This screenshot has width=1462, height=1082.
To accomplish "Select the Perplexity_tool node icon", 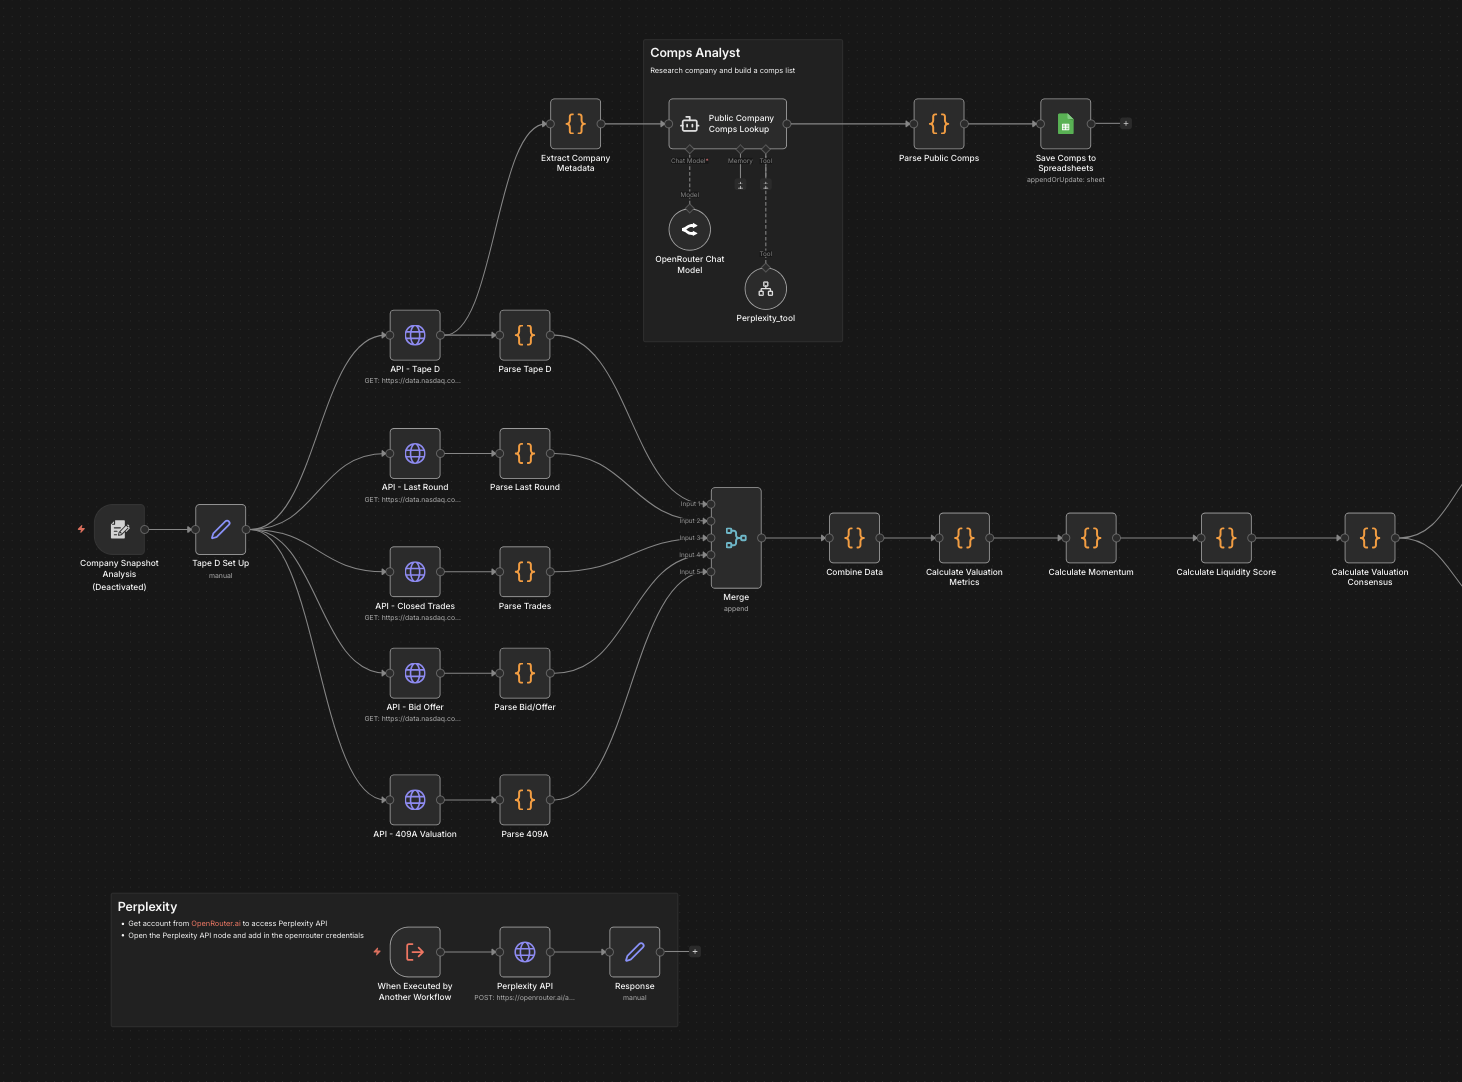I will (765, 289).
